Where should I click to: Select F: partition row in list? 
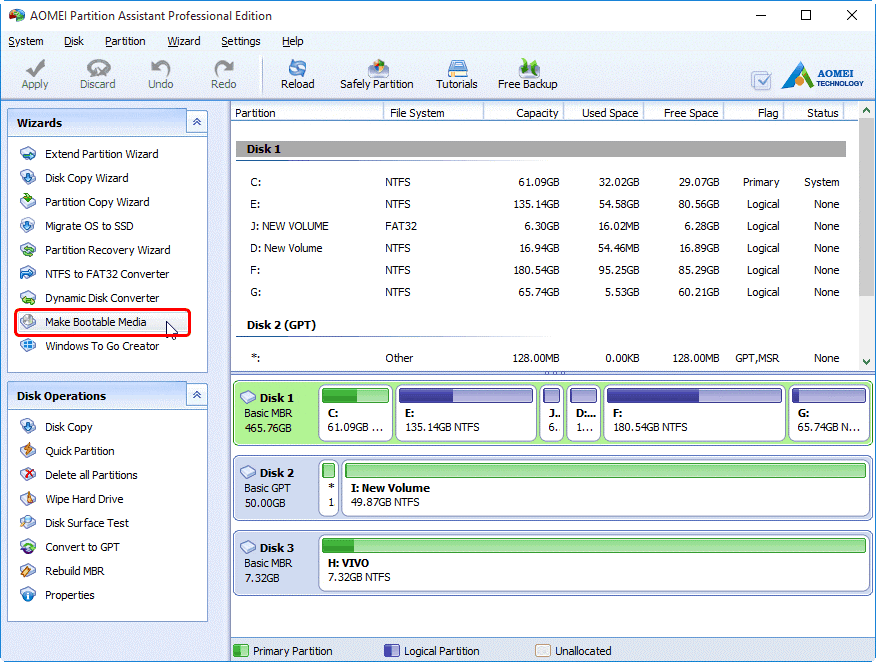coord(541,270)
